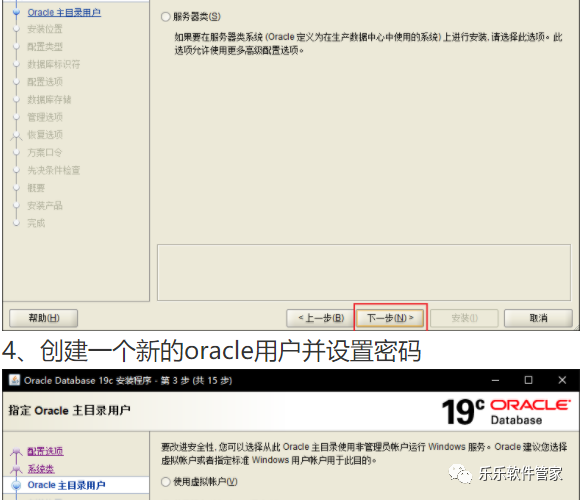Click the 安装产品 step in sidebar
Image resolution: width=581 pixels, height=500 pixels.
pos(45,205)
